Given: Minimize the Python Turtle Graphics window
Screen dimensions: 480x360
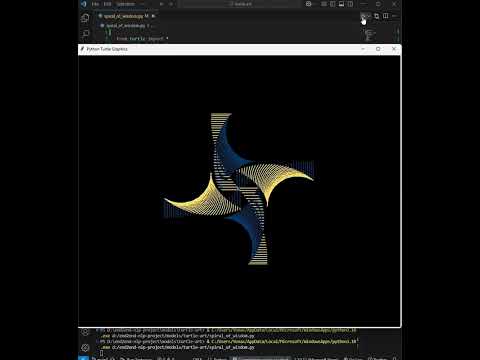Looking at the screenshot, I should 363,49.
